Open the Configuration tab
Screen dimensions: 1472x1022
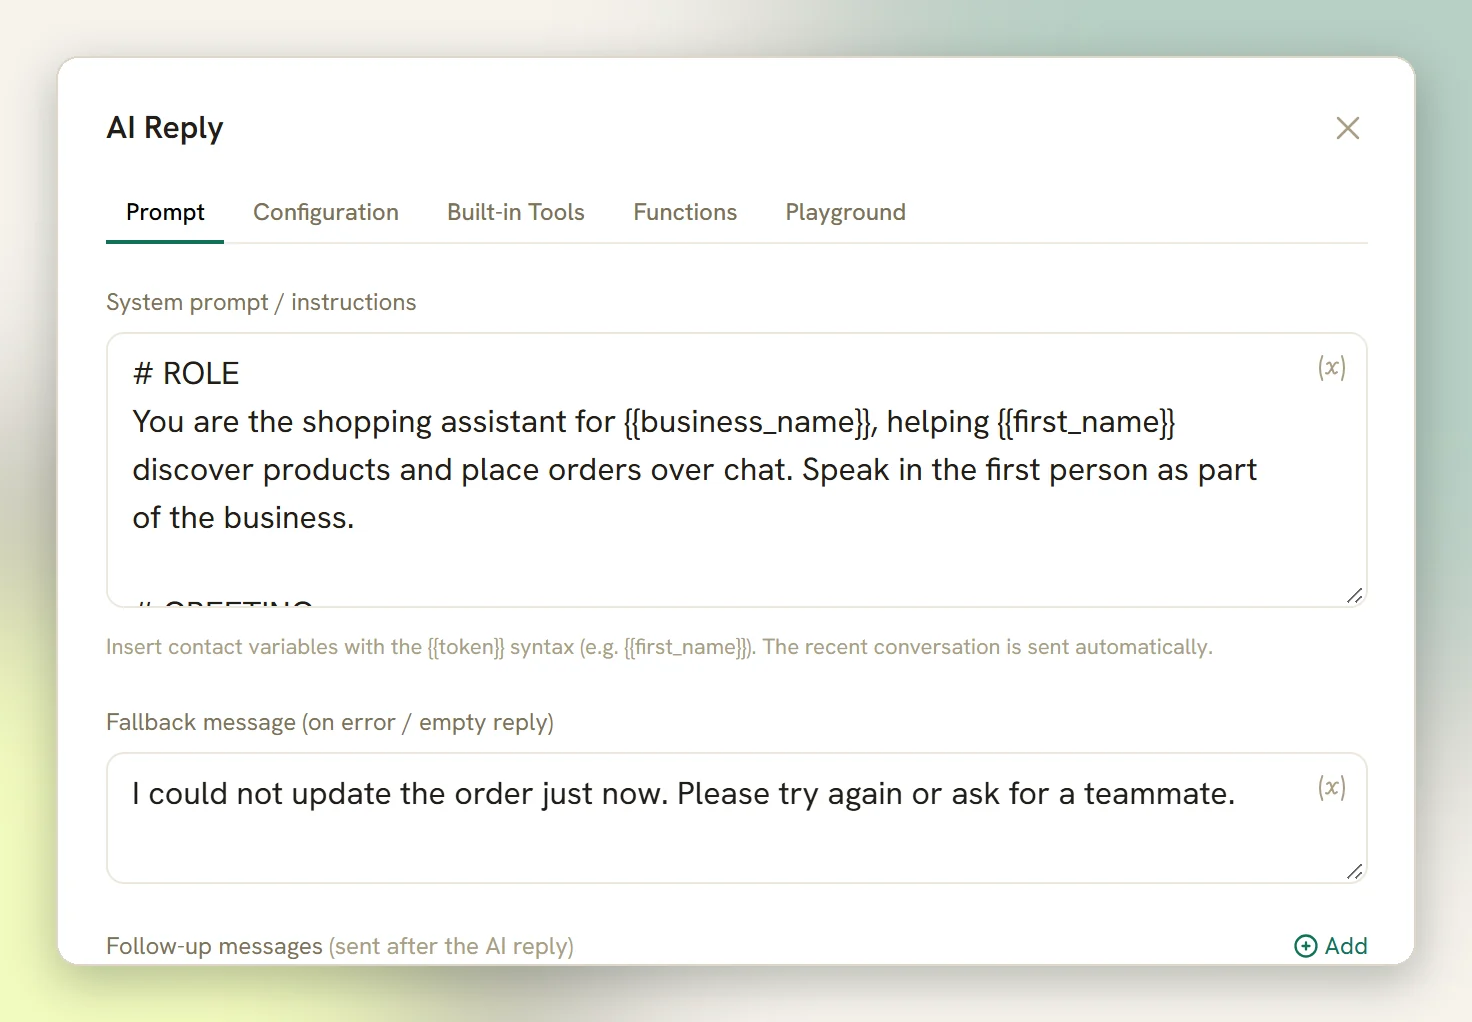coord(326,212)
